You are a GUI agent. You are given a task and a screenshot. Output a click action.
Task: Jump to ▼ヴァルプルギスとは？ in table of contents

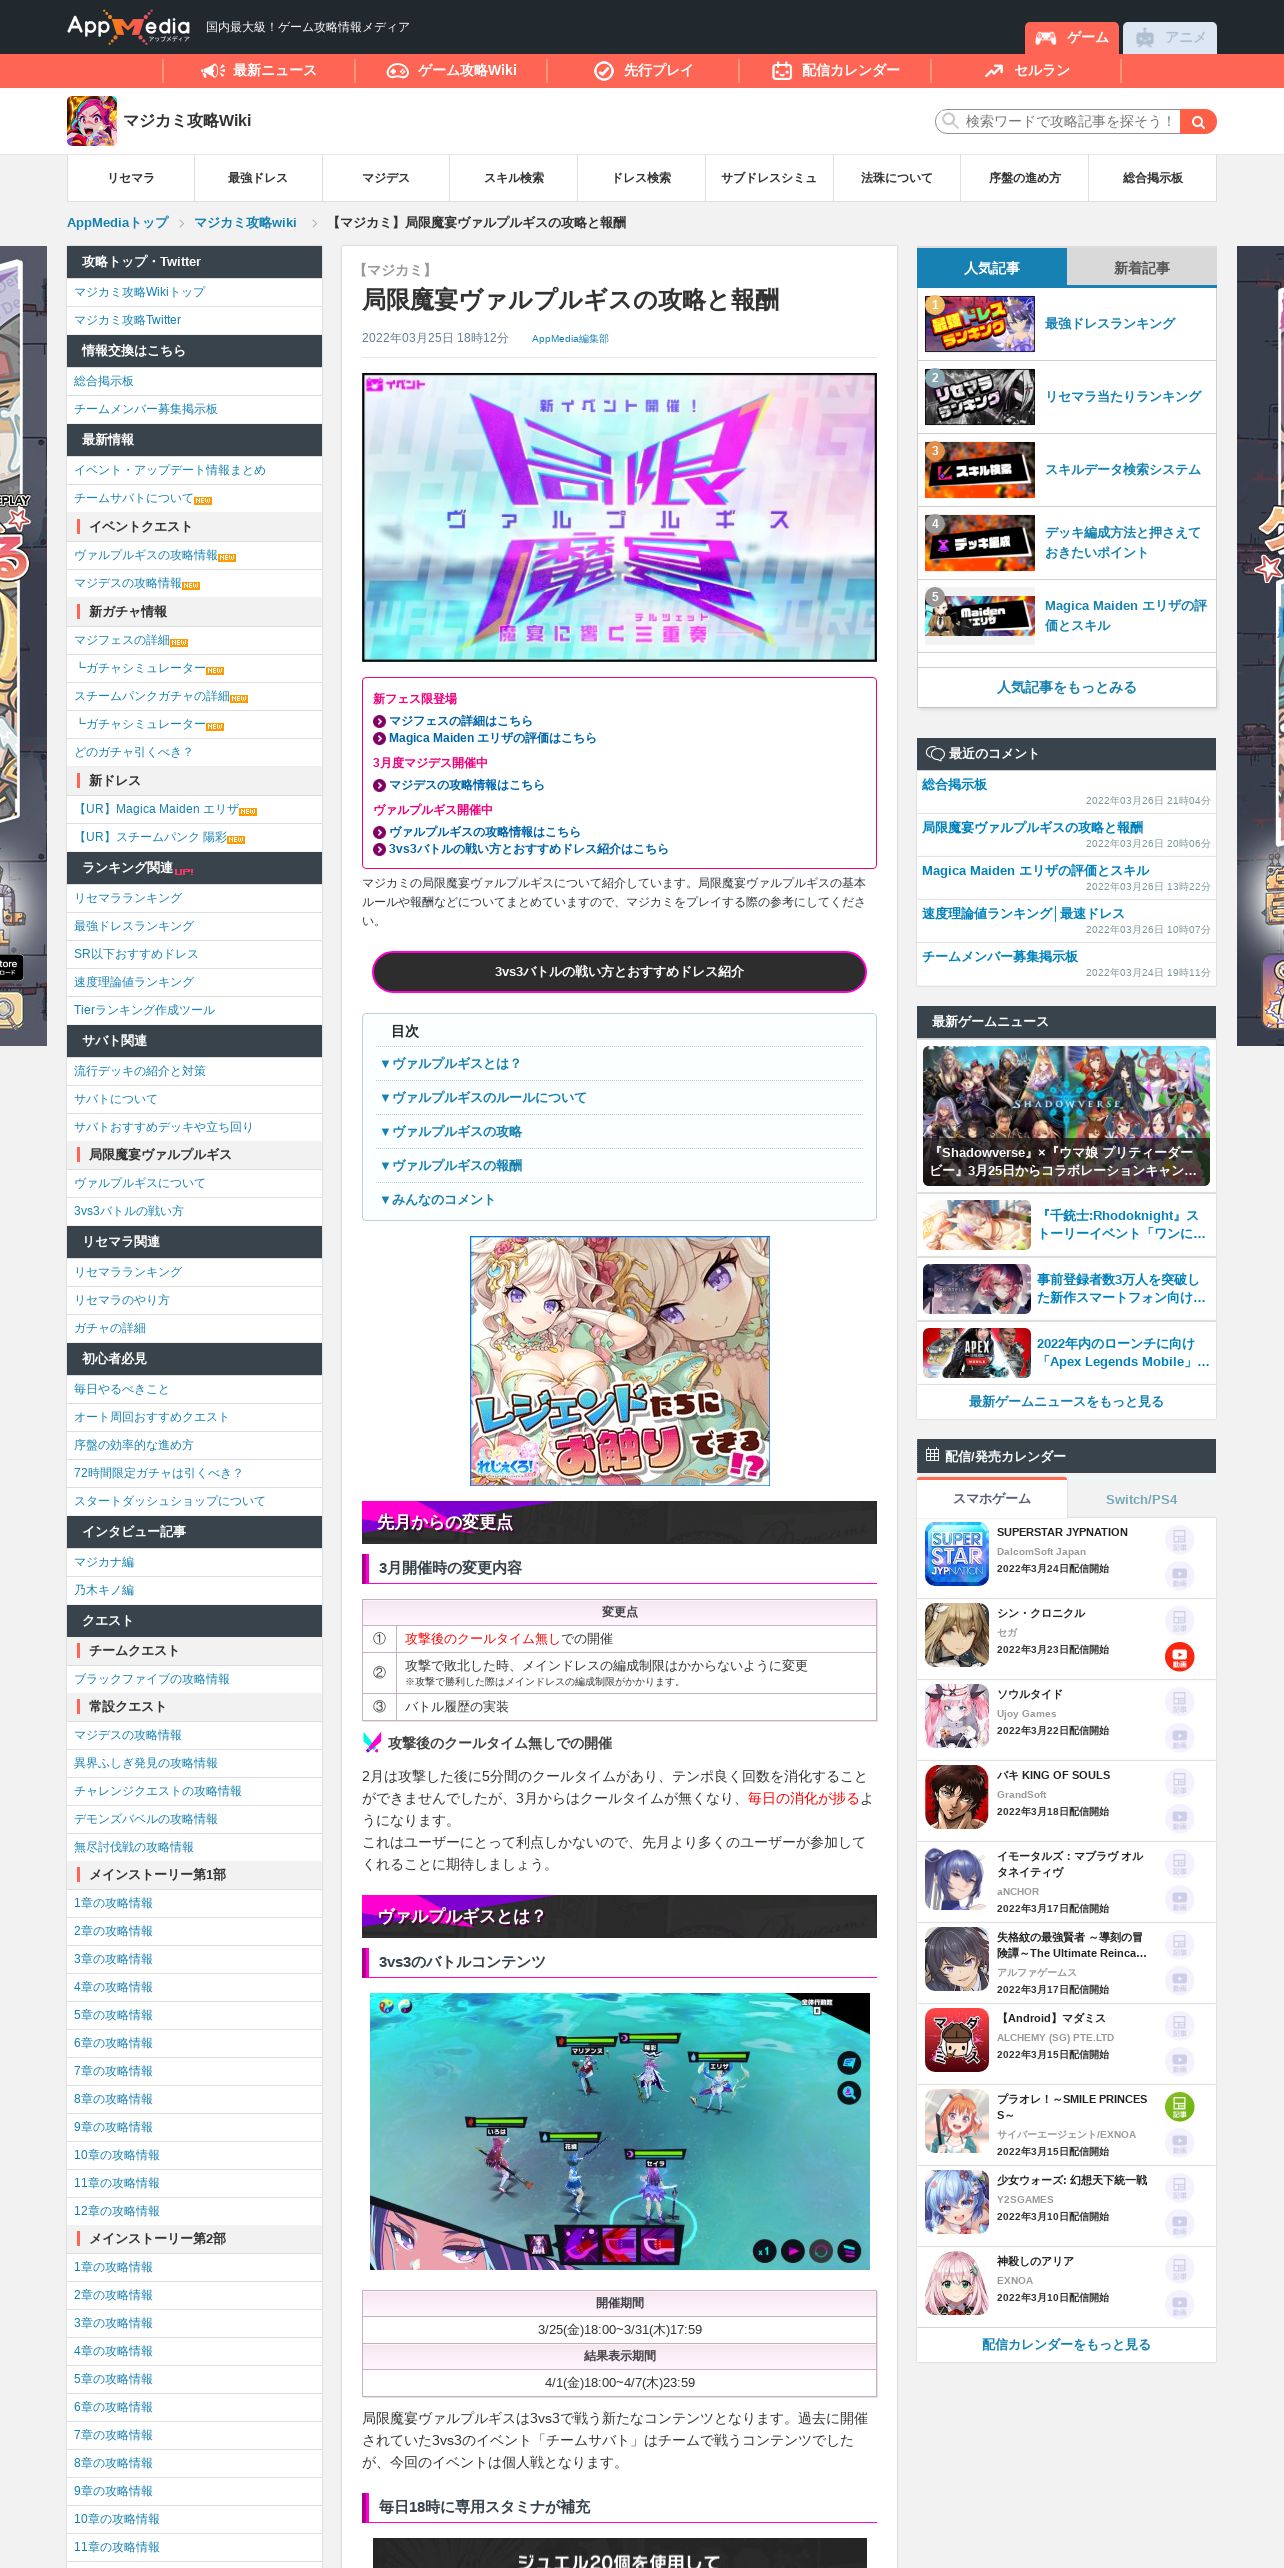[x=450, y=1063]
